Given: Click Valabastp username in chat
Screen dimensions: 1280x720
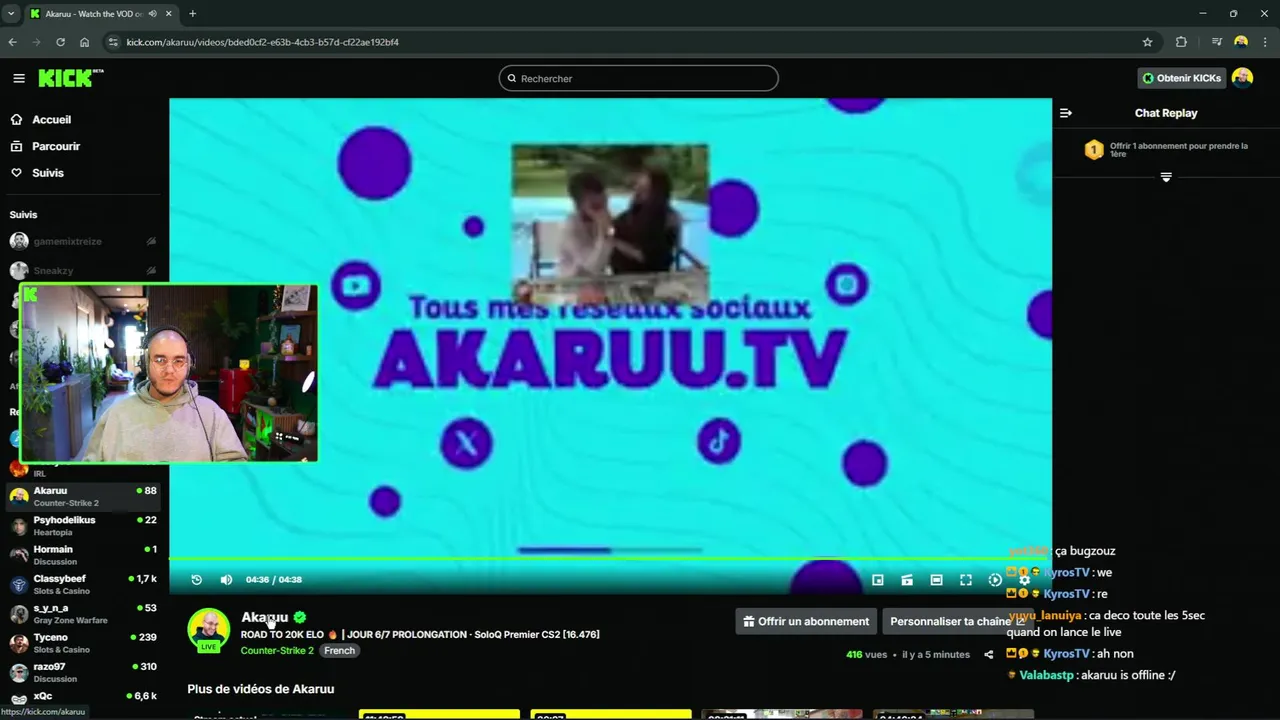Looking at the screenshot, I should coord(1046,675).
